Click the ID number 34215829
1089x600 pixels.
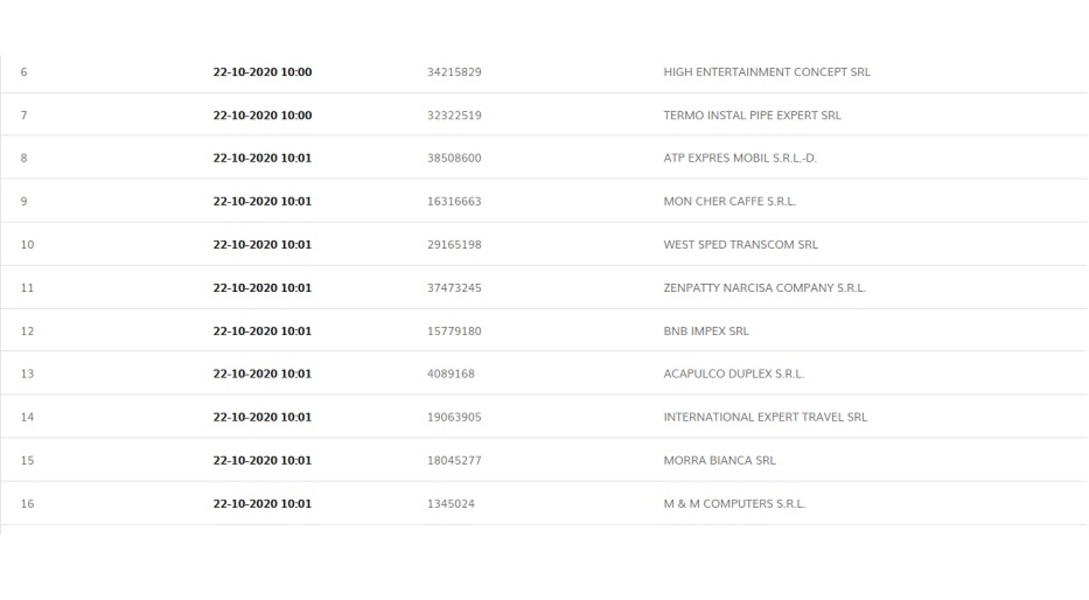[454, 72]
